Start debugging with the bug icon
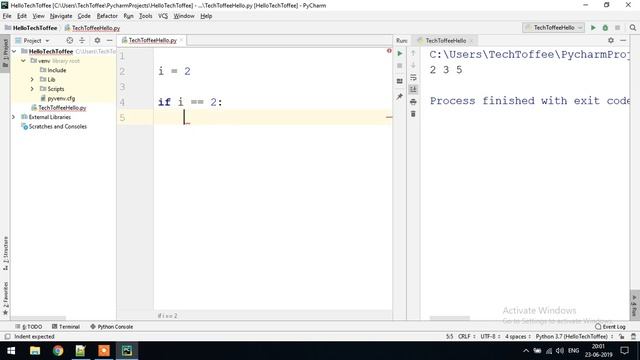This screenshot has width=640, height=360. pos(605,28)
